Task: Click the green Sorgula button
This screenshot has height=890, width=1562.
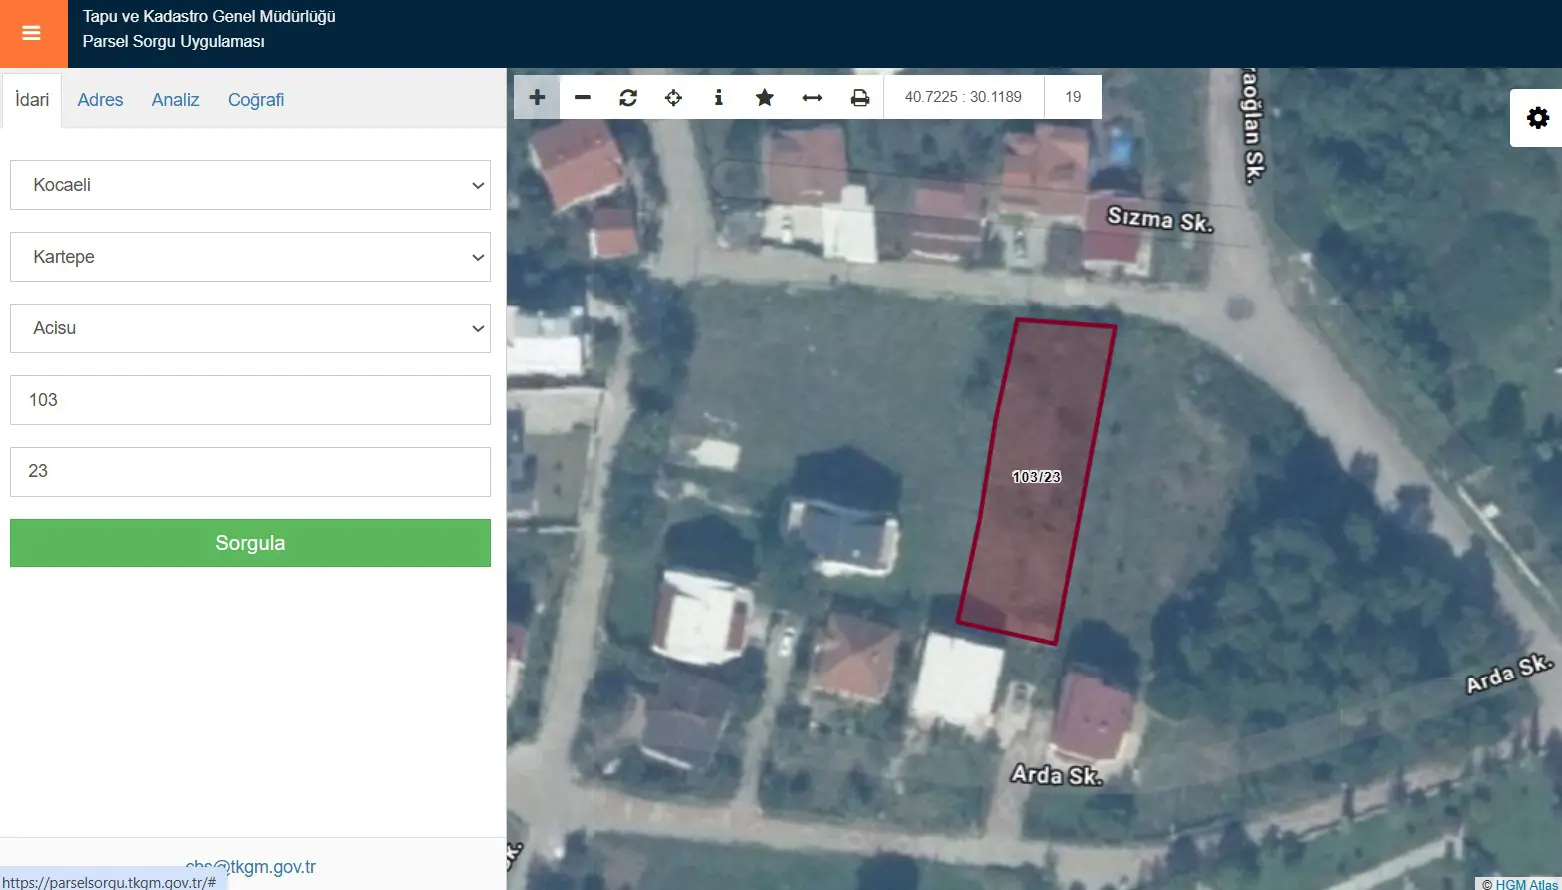Action: [x=250, y=543]
